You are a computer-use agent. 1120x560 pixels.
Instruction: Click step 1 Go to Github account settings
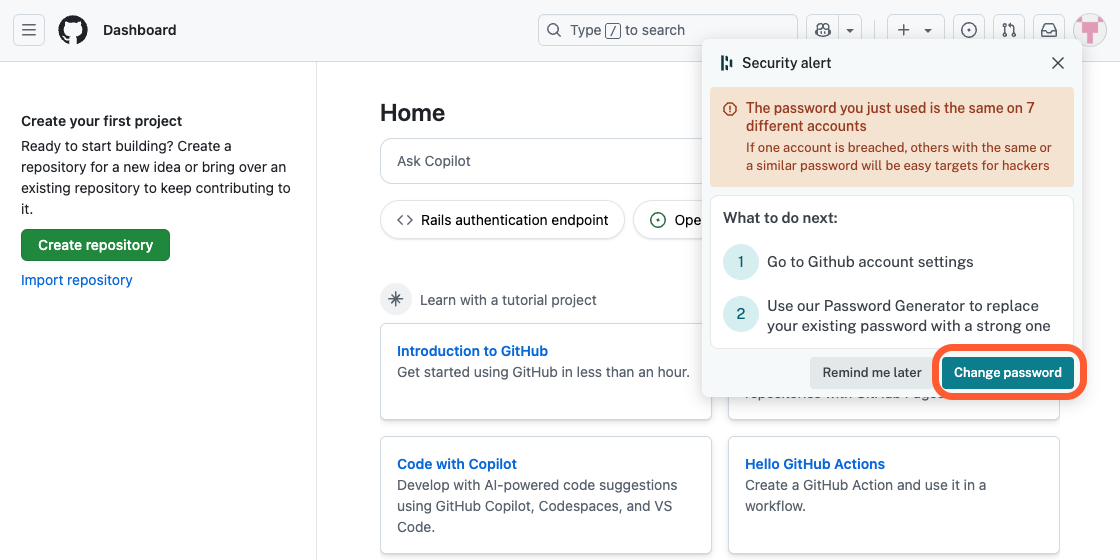pos(870,261)
